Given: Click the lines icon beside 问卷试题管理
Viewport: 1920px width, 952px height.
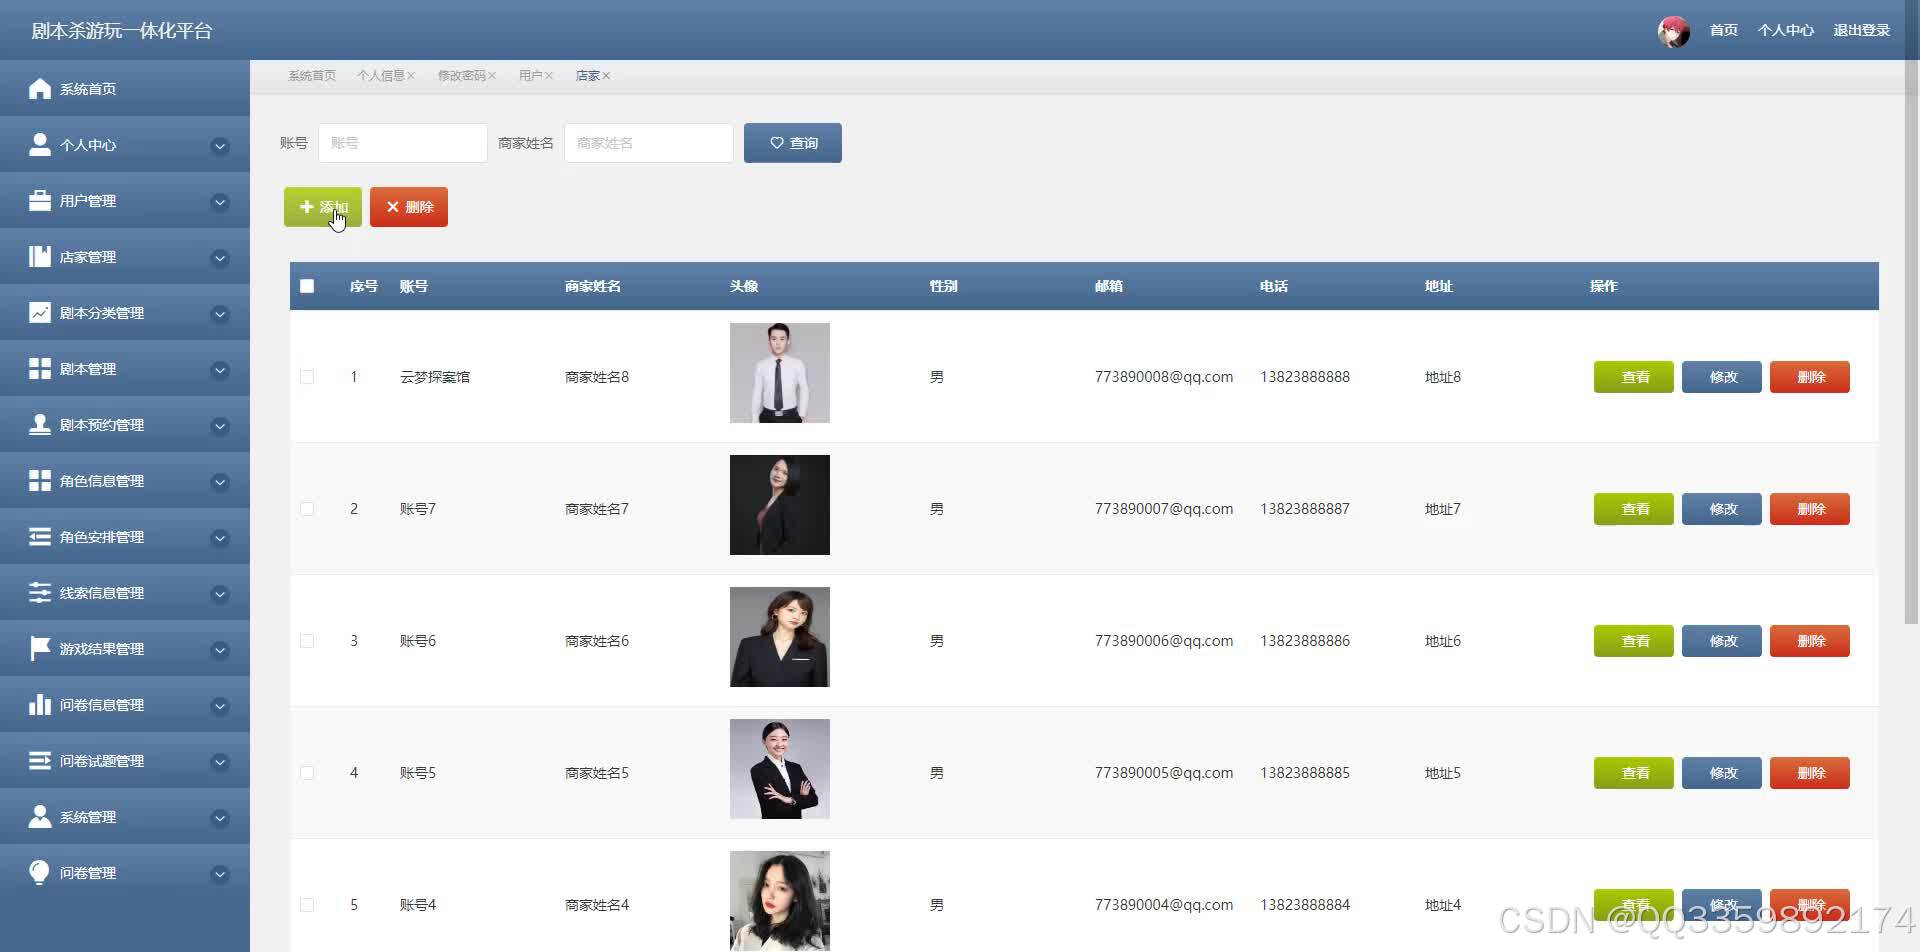Looking at the screenshot, I should (40, 761).
